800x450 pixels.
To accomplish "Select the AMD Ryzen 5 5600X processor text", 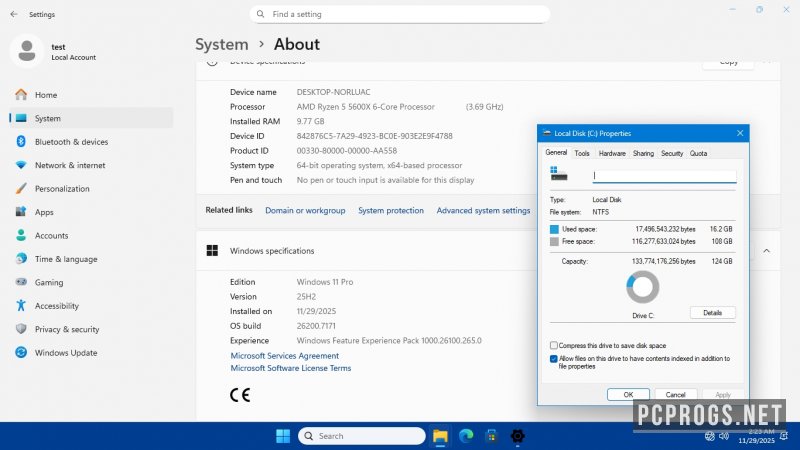I will click(366, 107).
